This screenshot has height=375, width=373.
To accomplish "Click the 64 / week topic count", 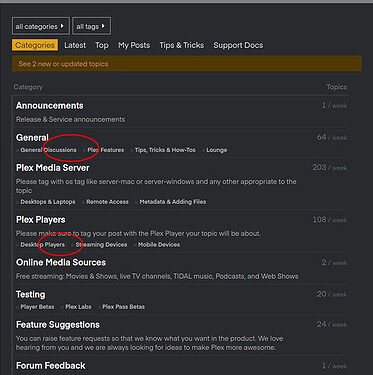I will click(332, 137).
